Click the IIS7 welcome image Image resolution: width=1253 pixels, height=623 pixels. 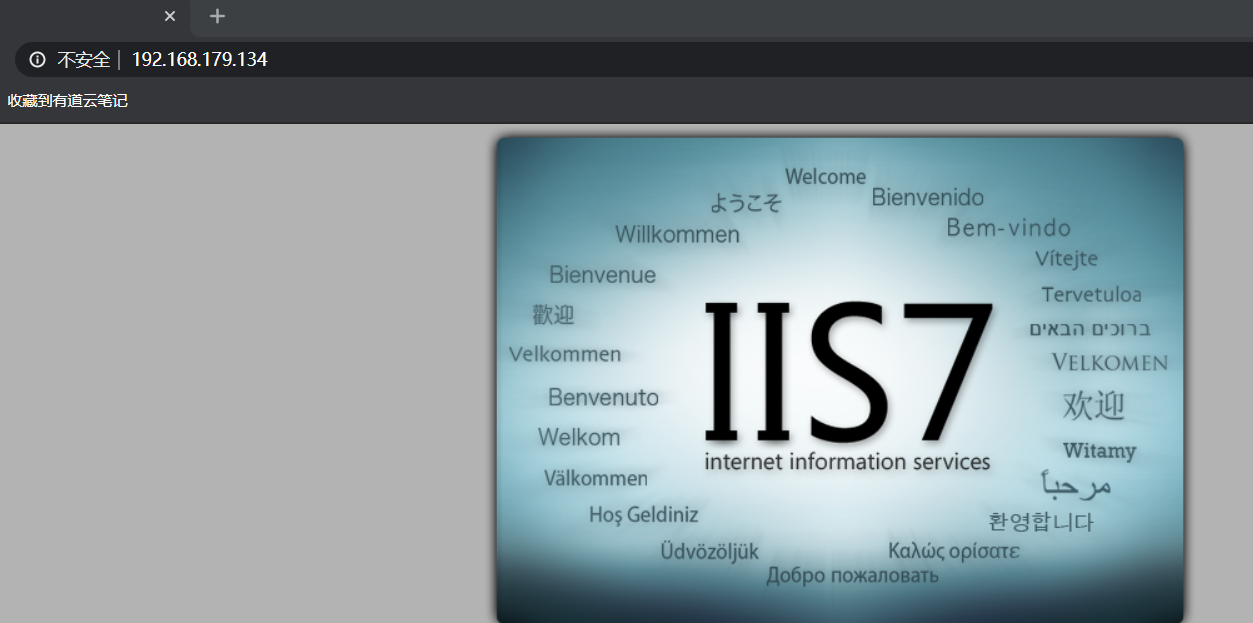[x=840, y=380]
